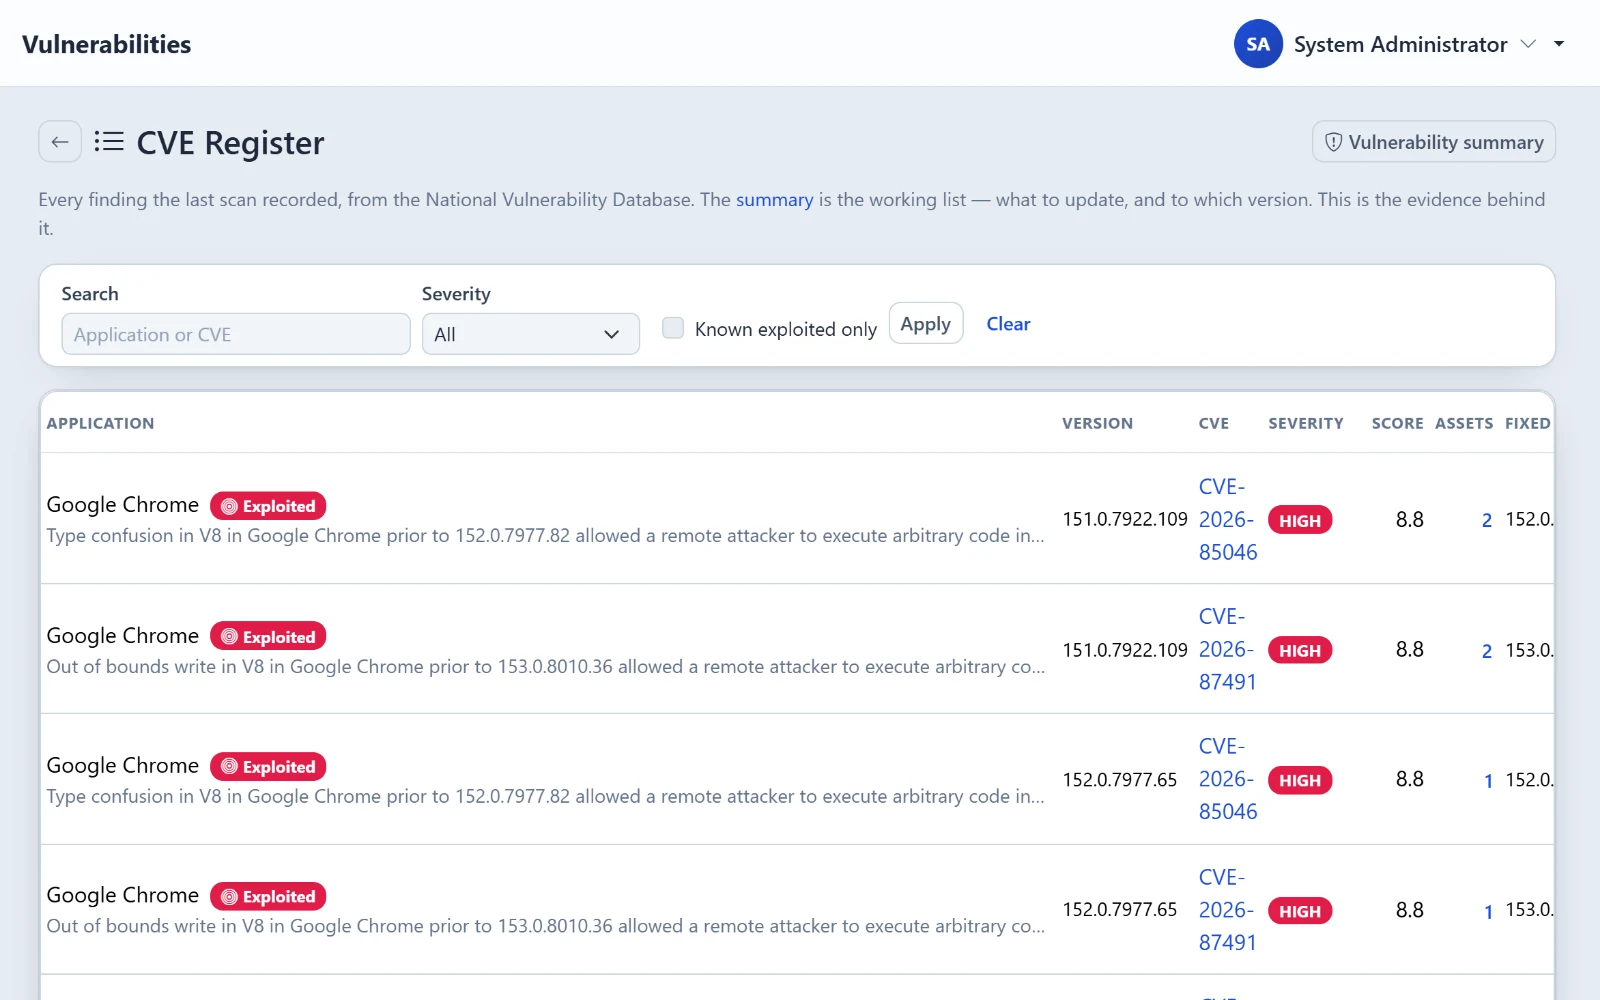Viewport: 1600px width, 1000px height.
Task: Click HIGH severity badge in third row
Action: click(x=1300, y=780)
